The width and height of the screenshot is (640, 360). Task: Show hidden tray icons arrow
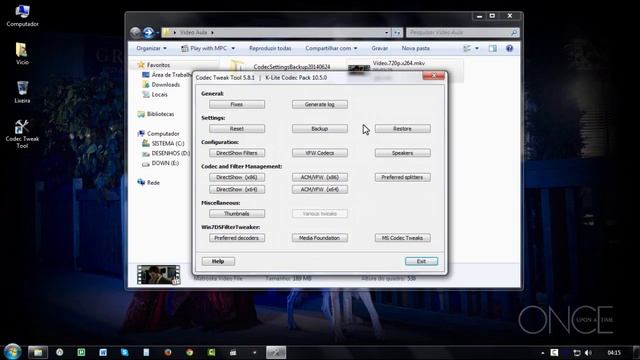point(542,353)
